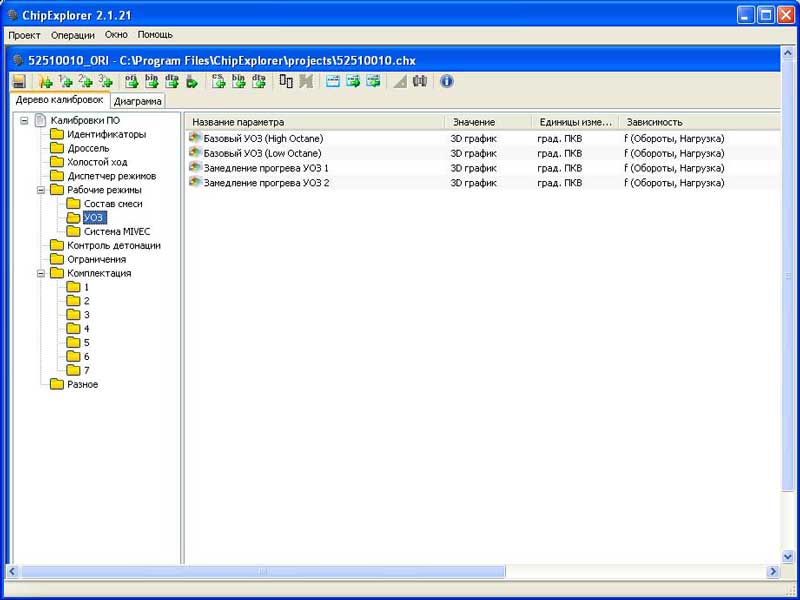Select the Контроль детонации folder
Image resolution: width=800 pixels, height=600 pixels.
point(113,245)
